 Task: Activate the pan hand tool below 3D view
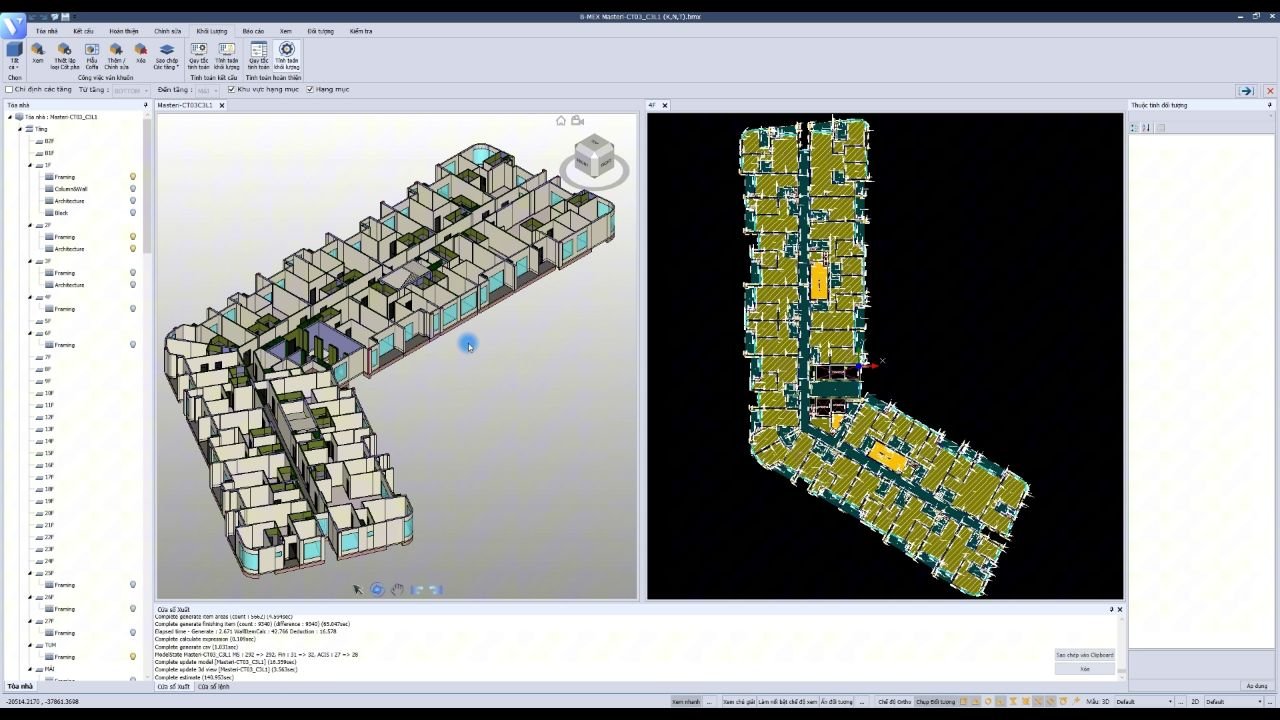tap(397, 590)
